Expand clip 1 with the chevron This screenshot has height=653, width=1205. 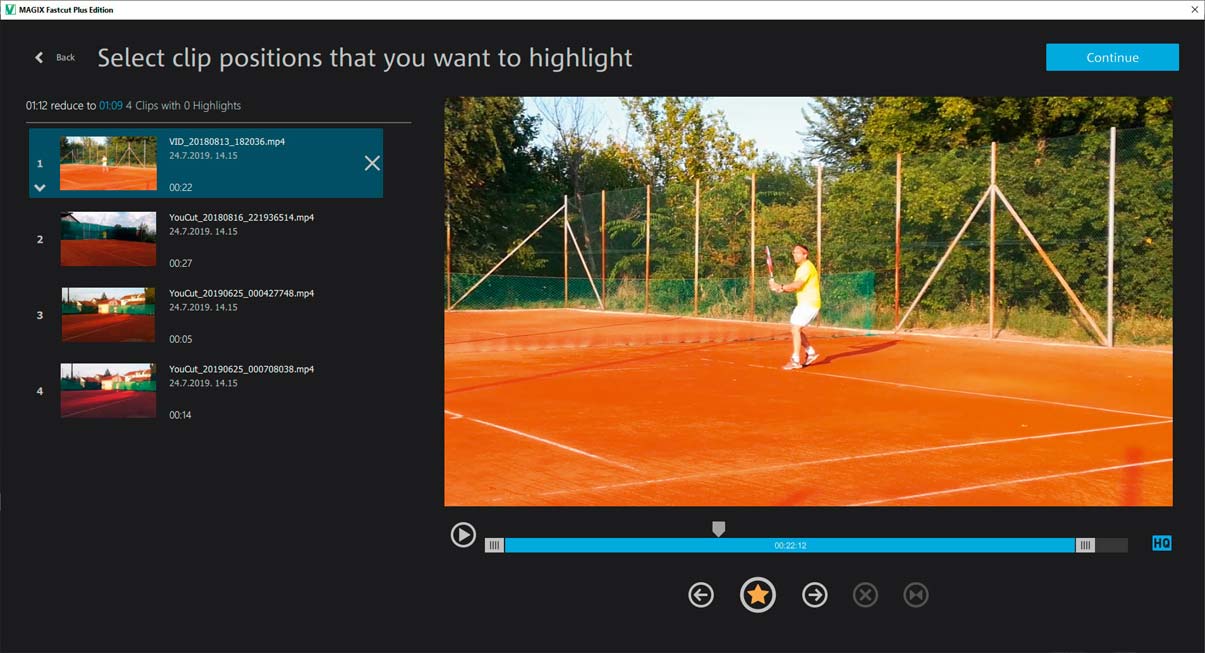(40, 187)
